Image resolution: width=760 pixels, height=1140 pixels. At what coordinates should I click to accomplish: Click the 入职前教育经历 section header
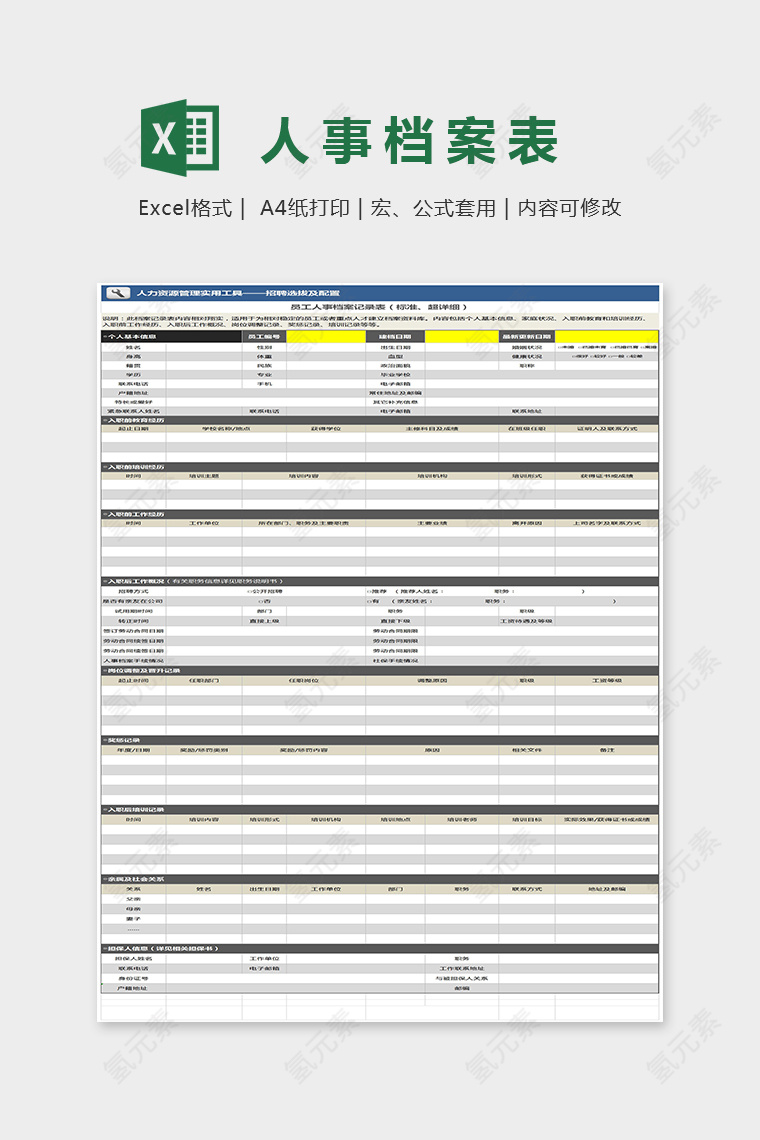point(380,420)
